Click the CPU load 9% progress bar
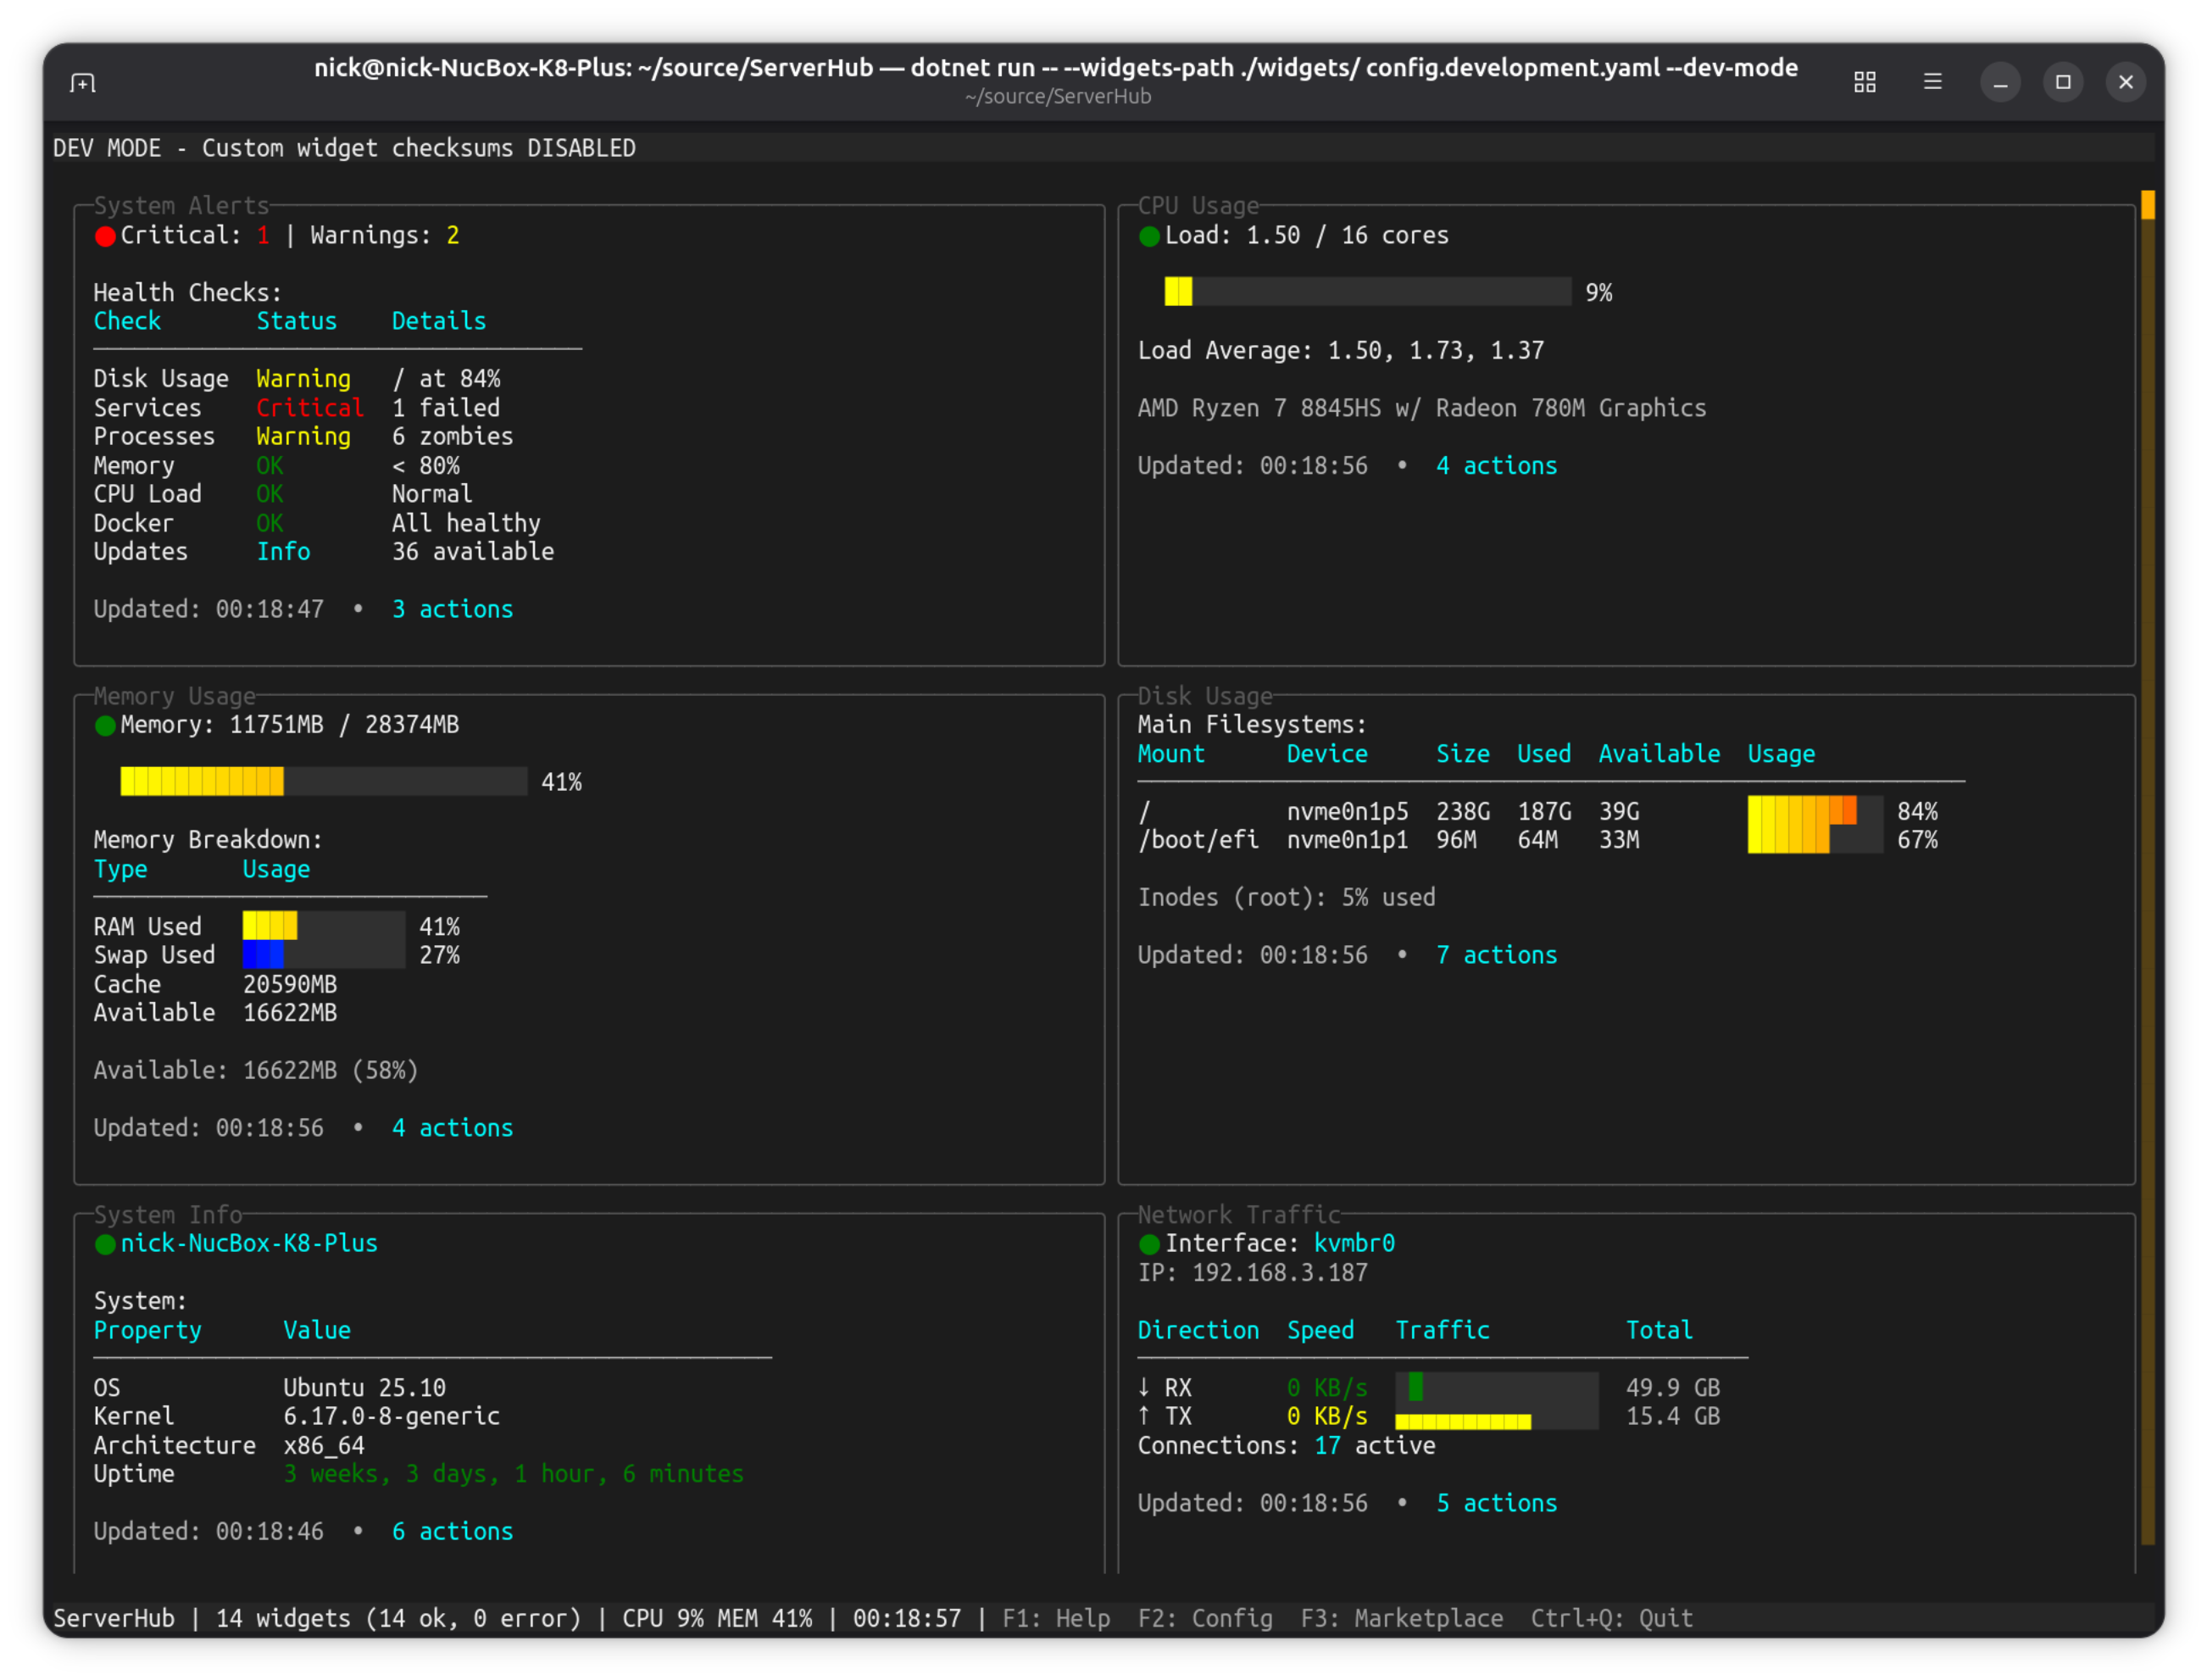This screenshot has width=2207, height=1680. (1367, 292)
